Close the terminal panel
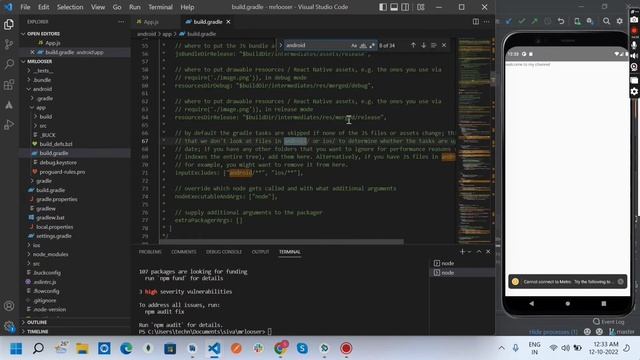Screen dimensions: 640x360 [x=488, y=252]
